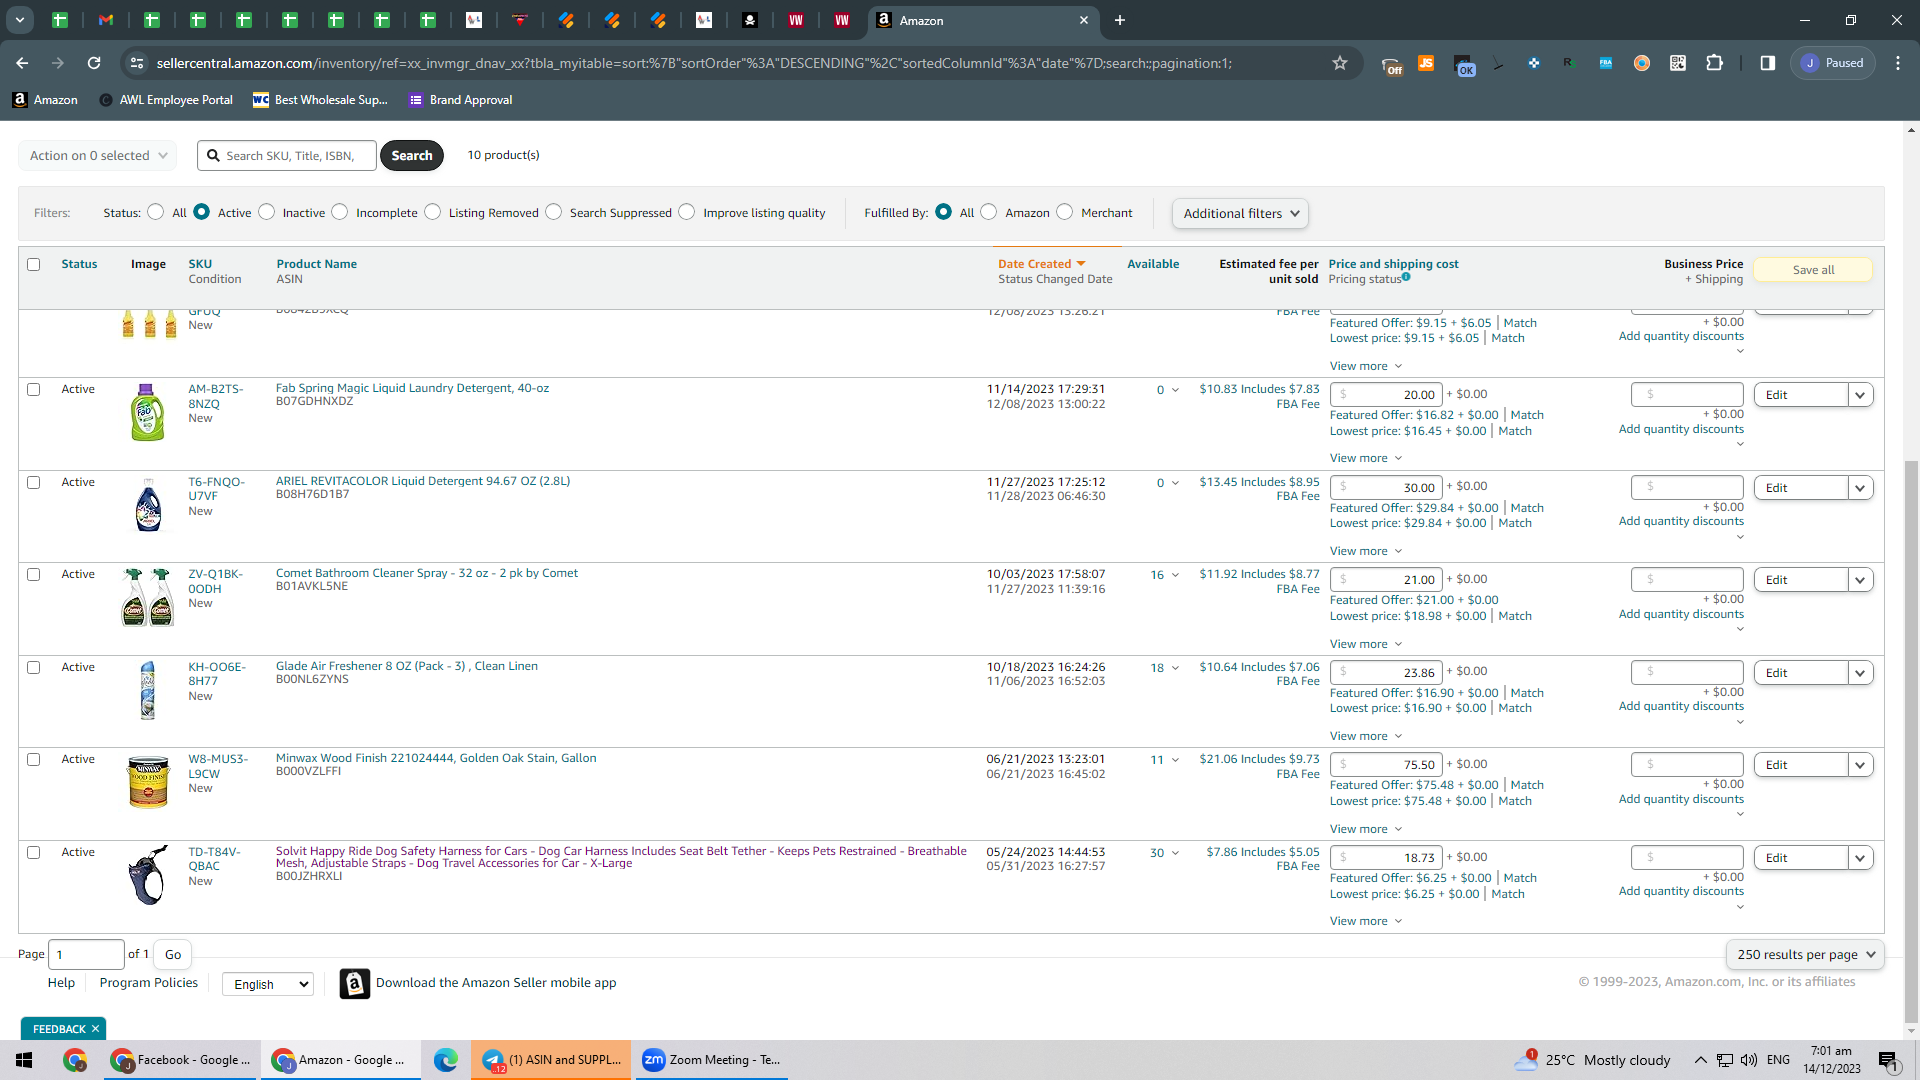Viewport: 1920px width, 1080px height.
Task: Edit the 20.00 price for Fab detergent
Action: (x=1386, y=394)
